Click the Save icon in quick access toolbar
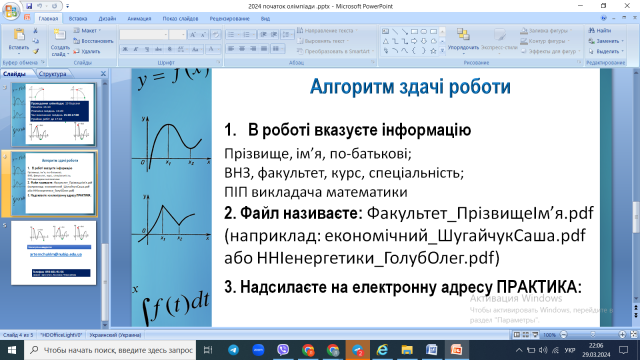 [29, 6]
